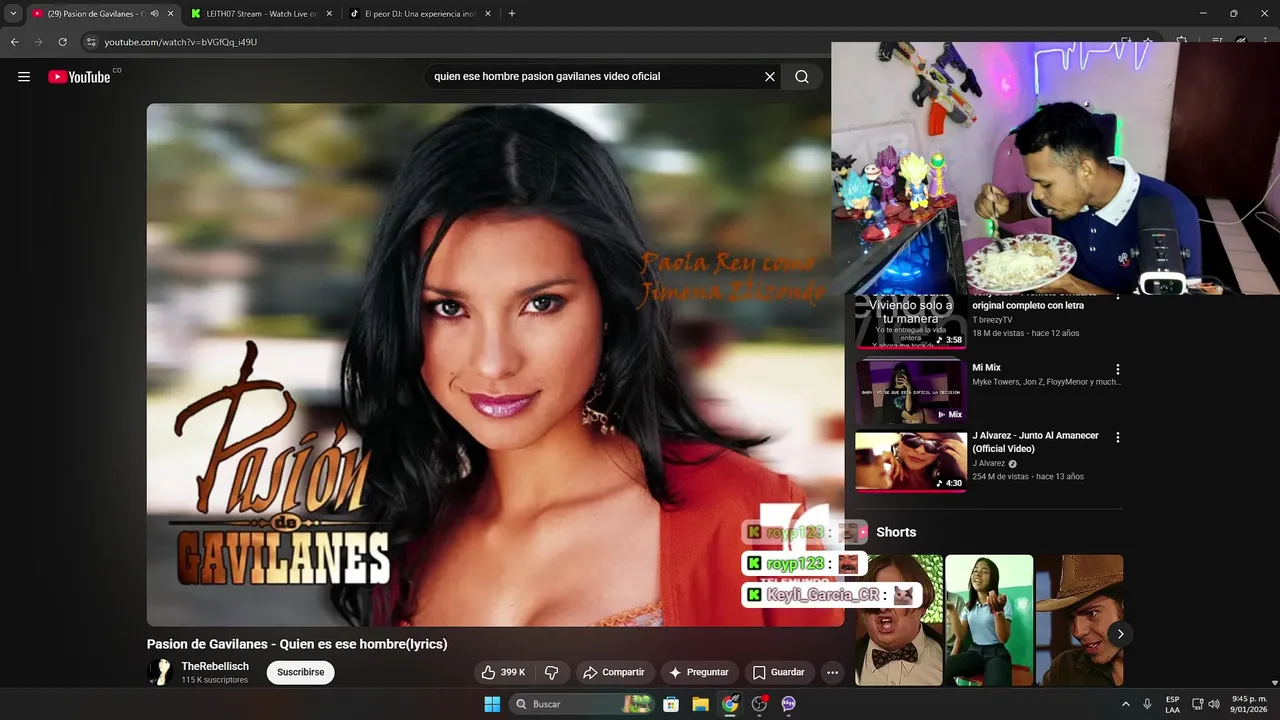The width and height of the screenshot is (1280, 720).
Task: Switch to El peor DJ TikTok tab
Action: click(x=420, y=14)
